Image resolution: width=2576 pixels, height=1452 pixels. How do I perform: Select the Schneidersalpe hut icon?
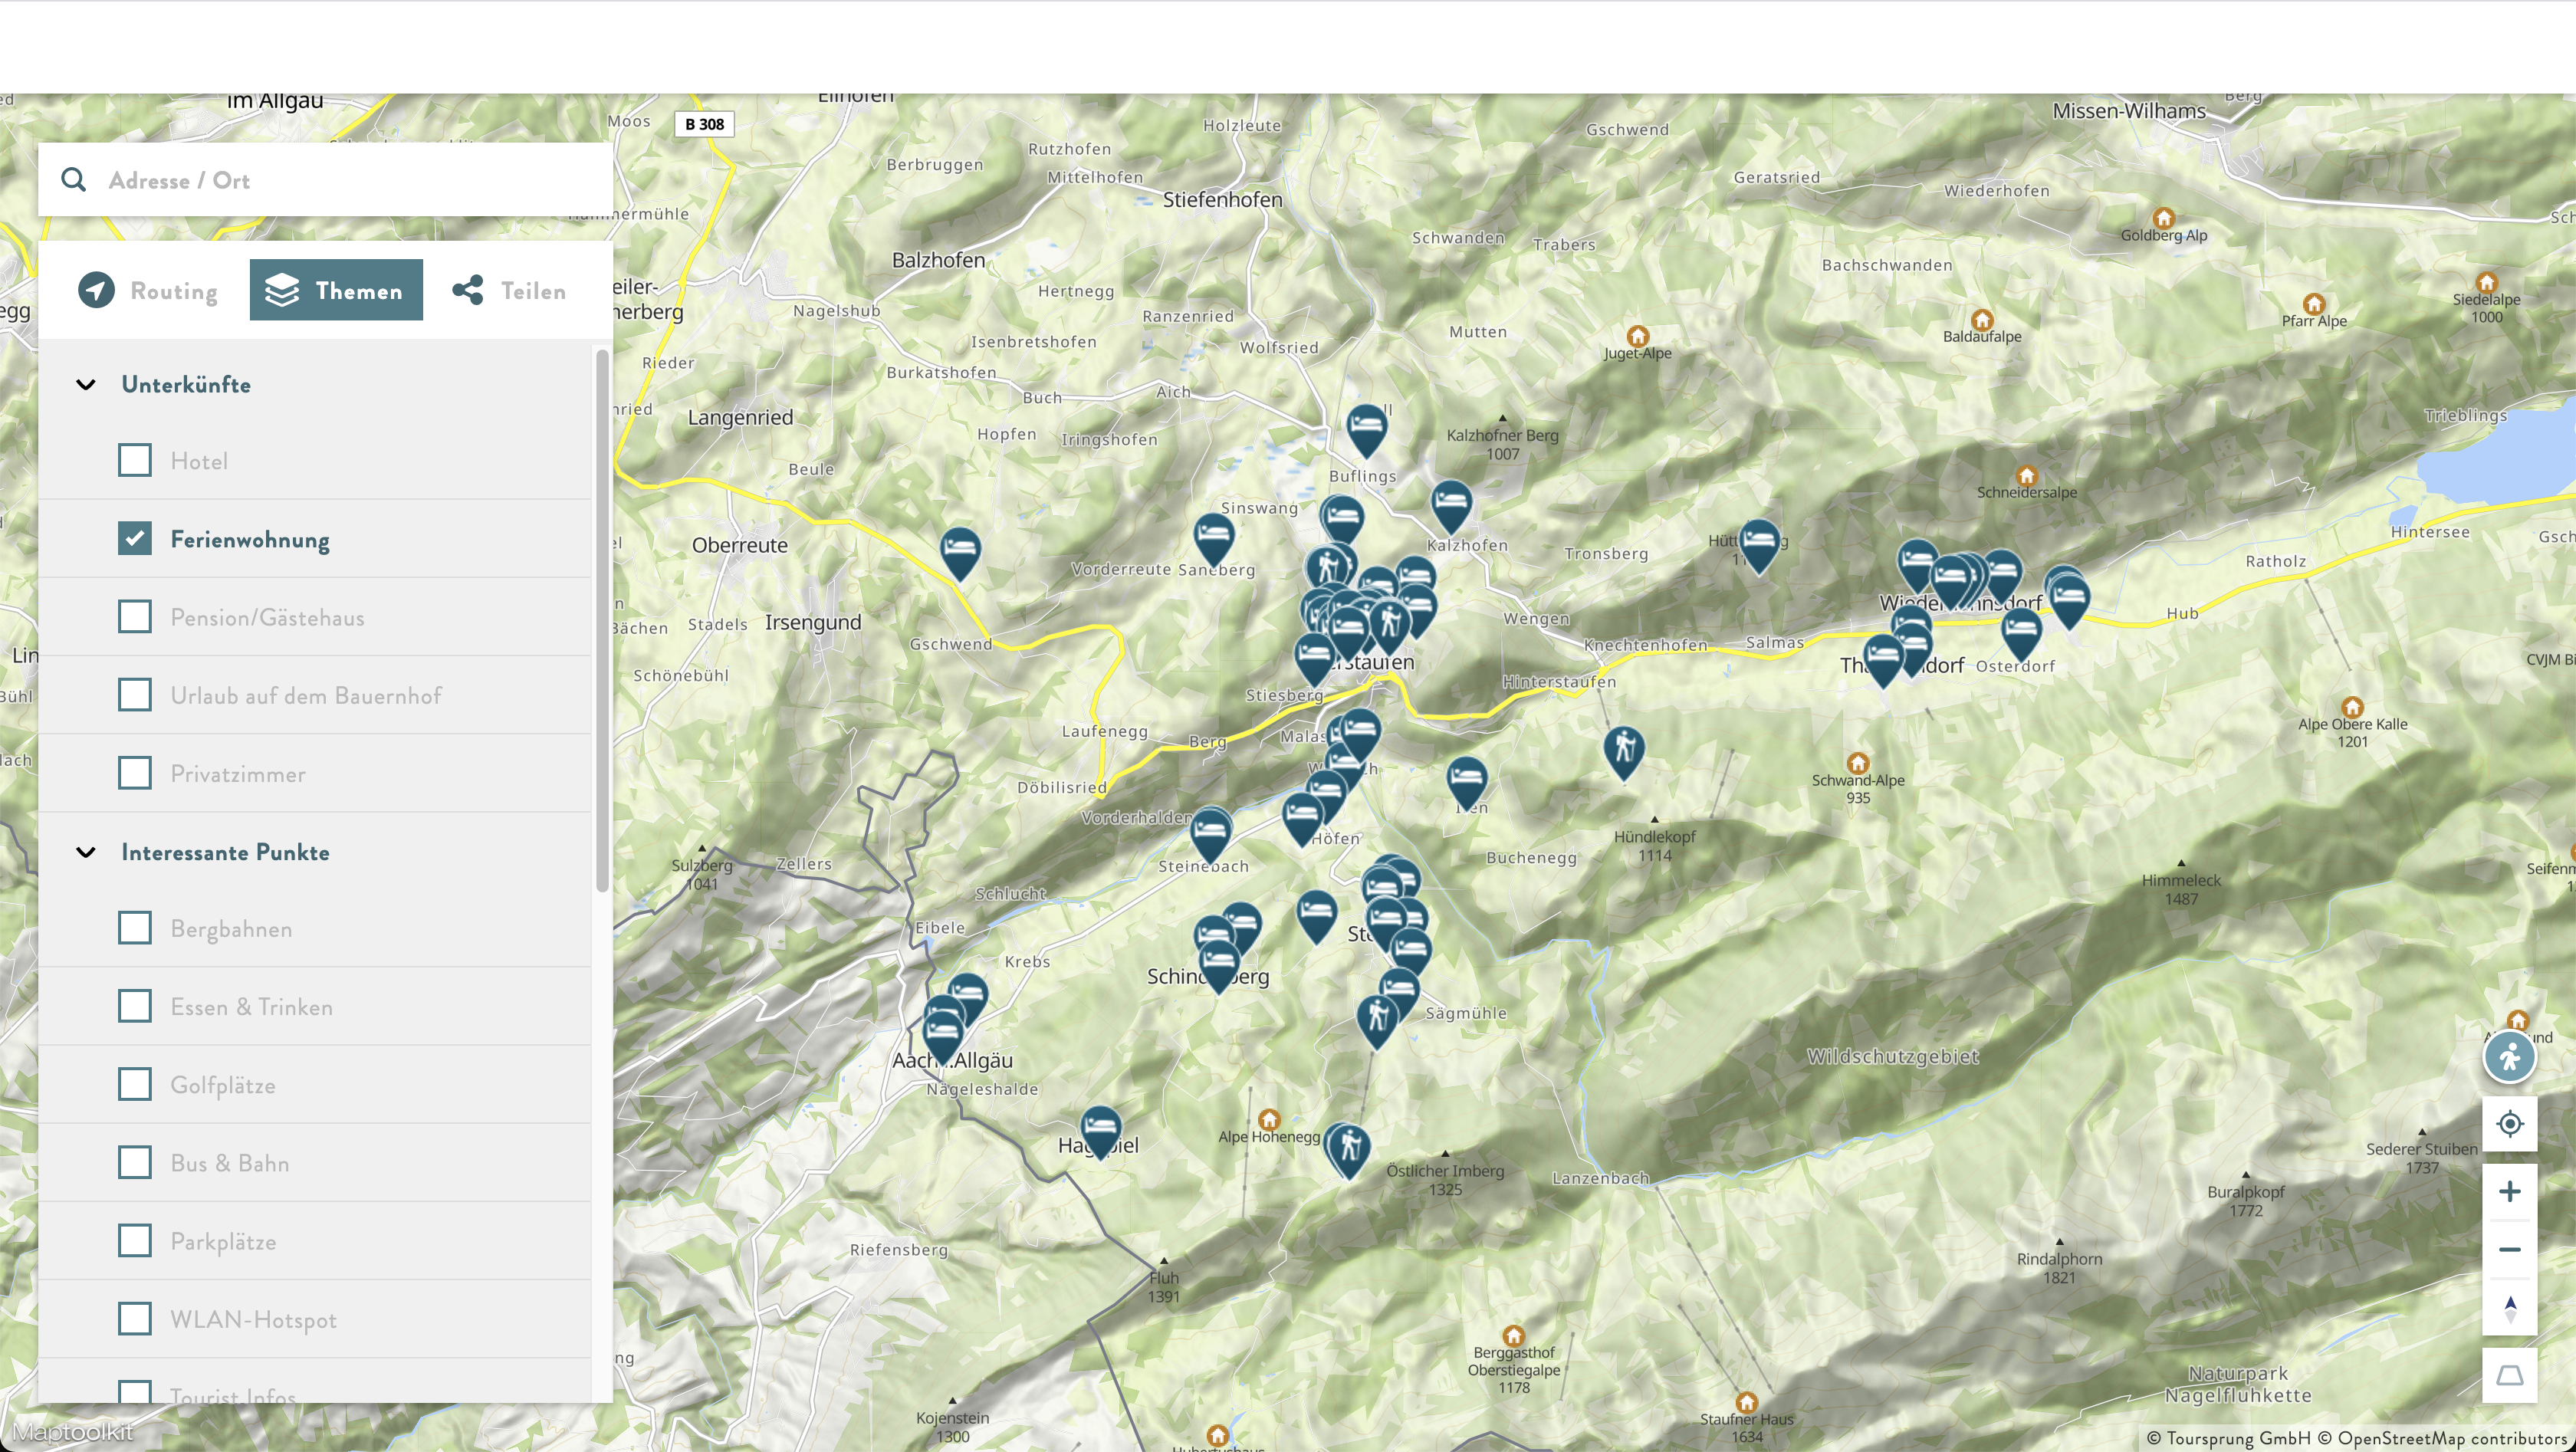pos(2026,475)
